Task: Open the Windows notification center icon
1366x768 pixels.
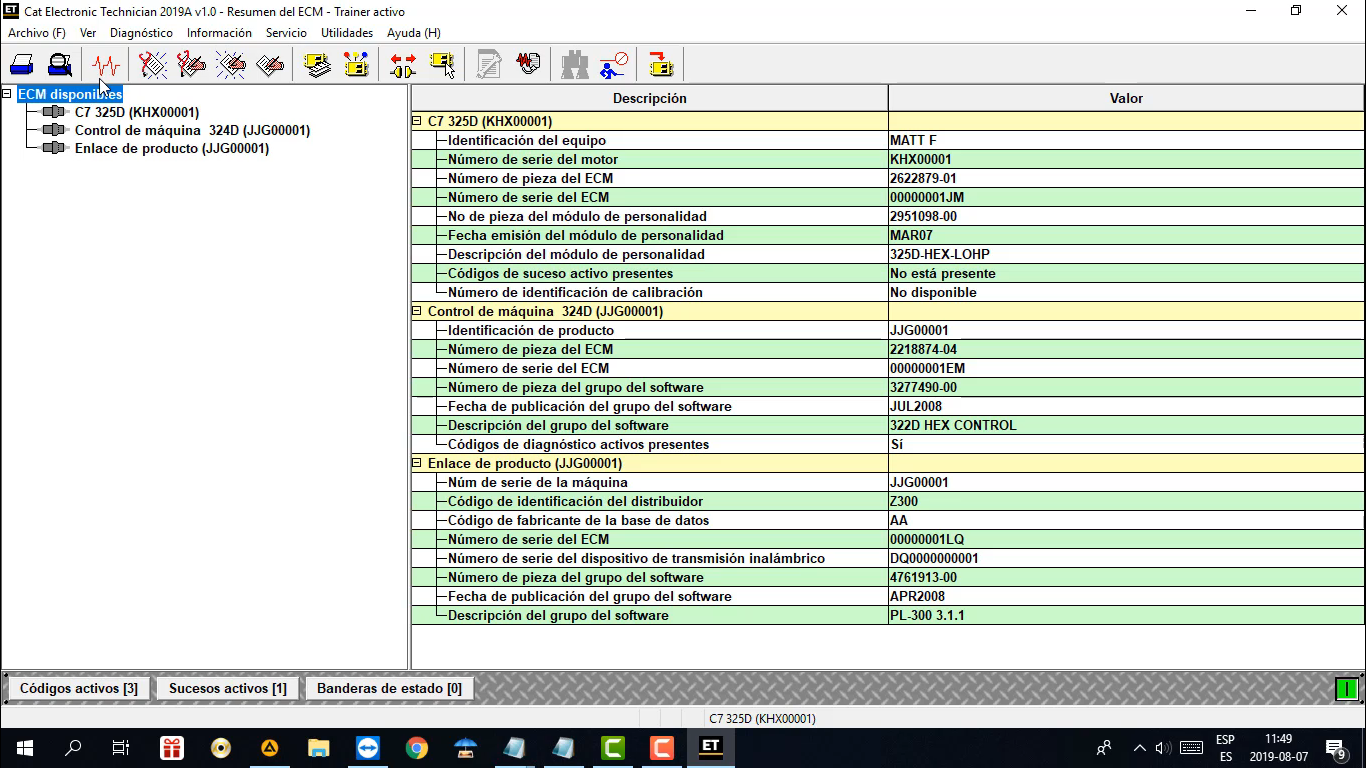Action: pyautogui.click(x=1335, y=747)
